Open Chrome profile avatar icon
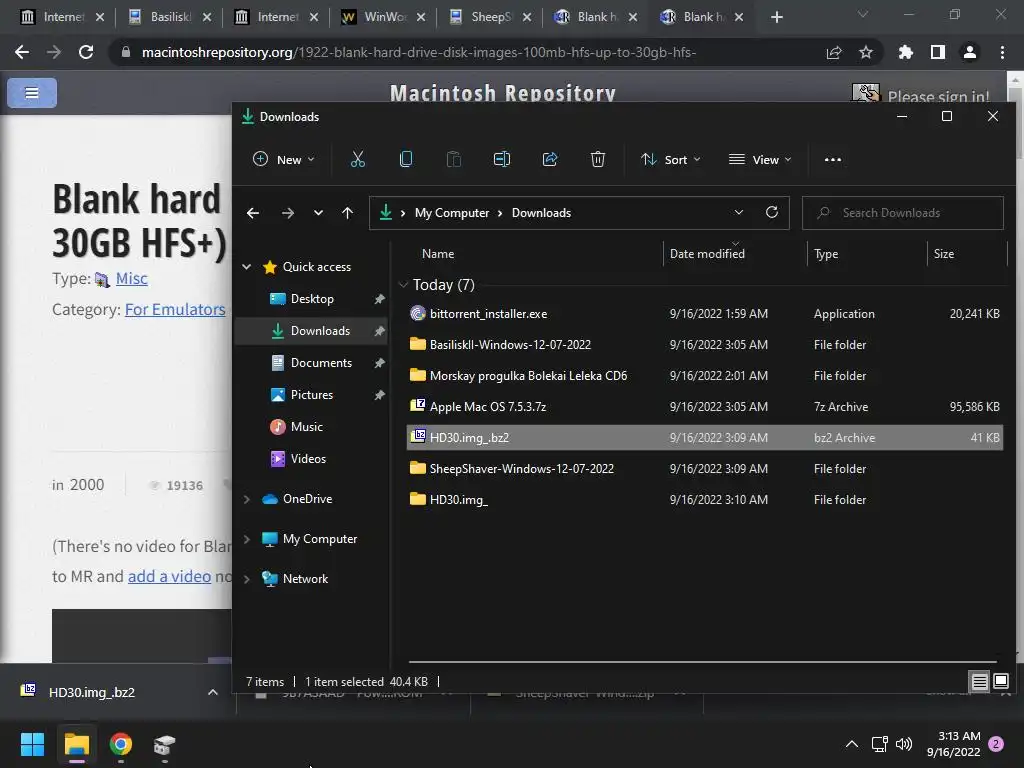The image size is (1024, 768). point(970,52)
